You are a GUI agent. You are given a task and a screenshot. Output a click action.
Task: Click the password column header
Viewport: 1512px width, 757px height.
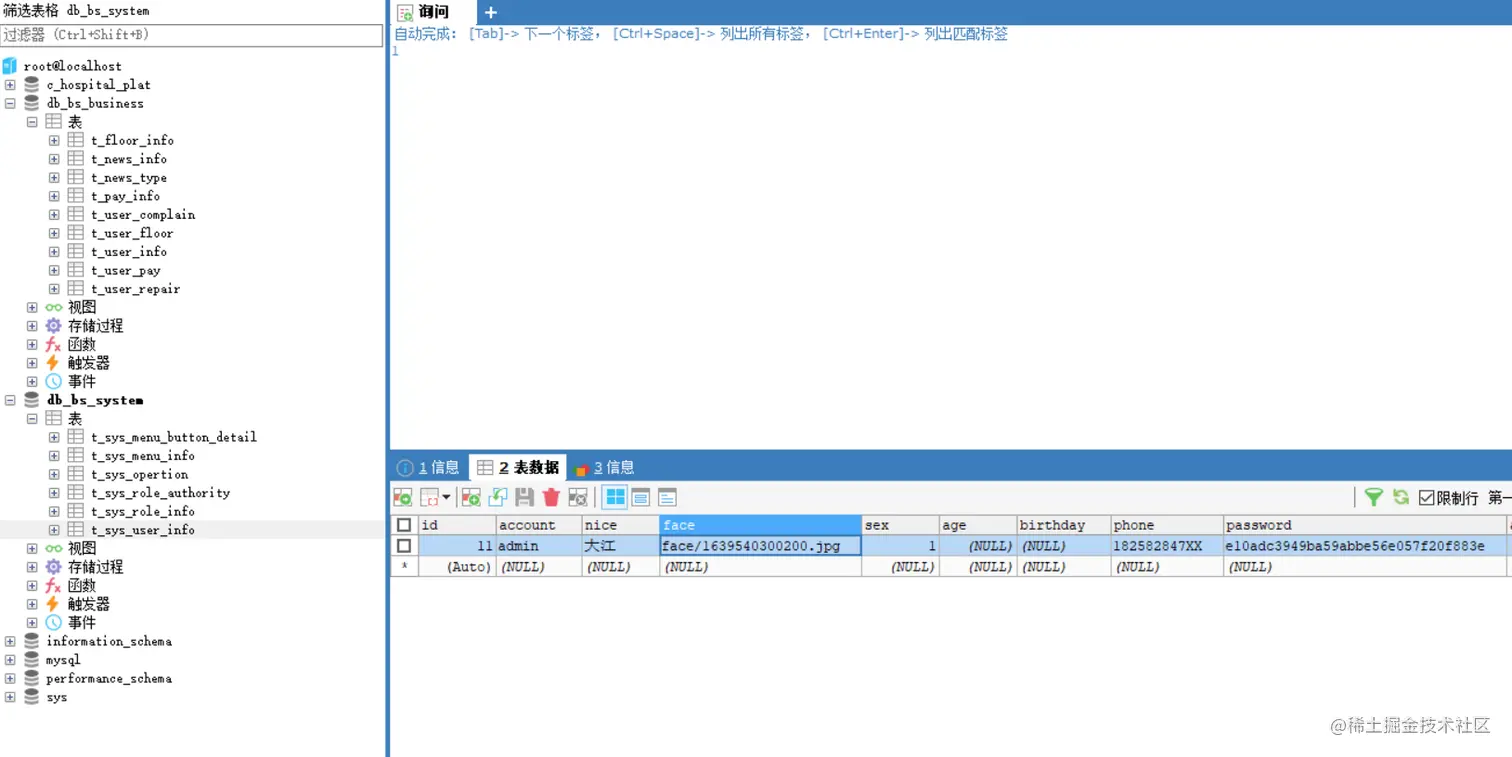tap(1365, 525)
